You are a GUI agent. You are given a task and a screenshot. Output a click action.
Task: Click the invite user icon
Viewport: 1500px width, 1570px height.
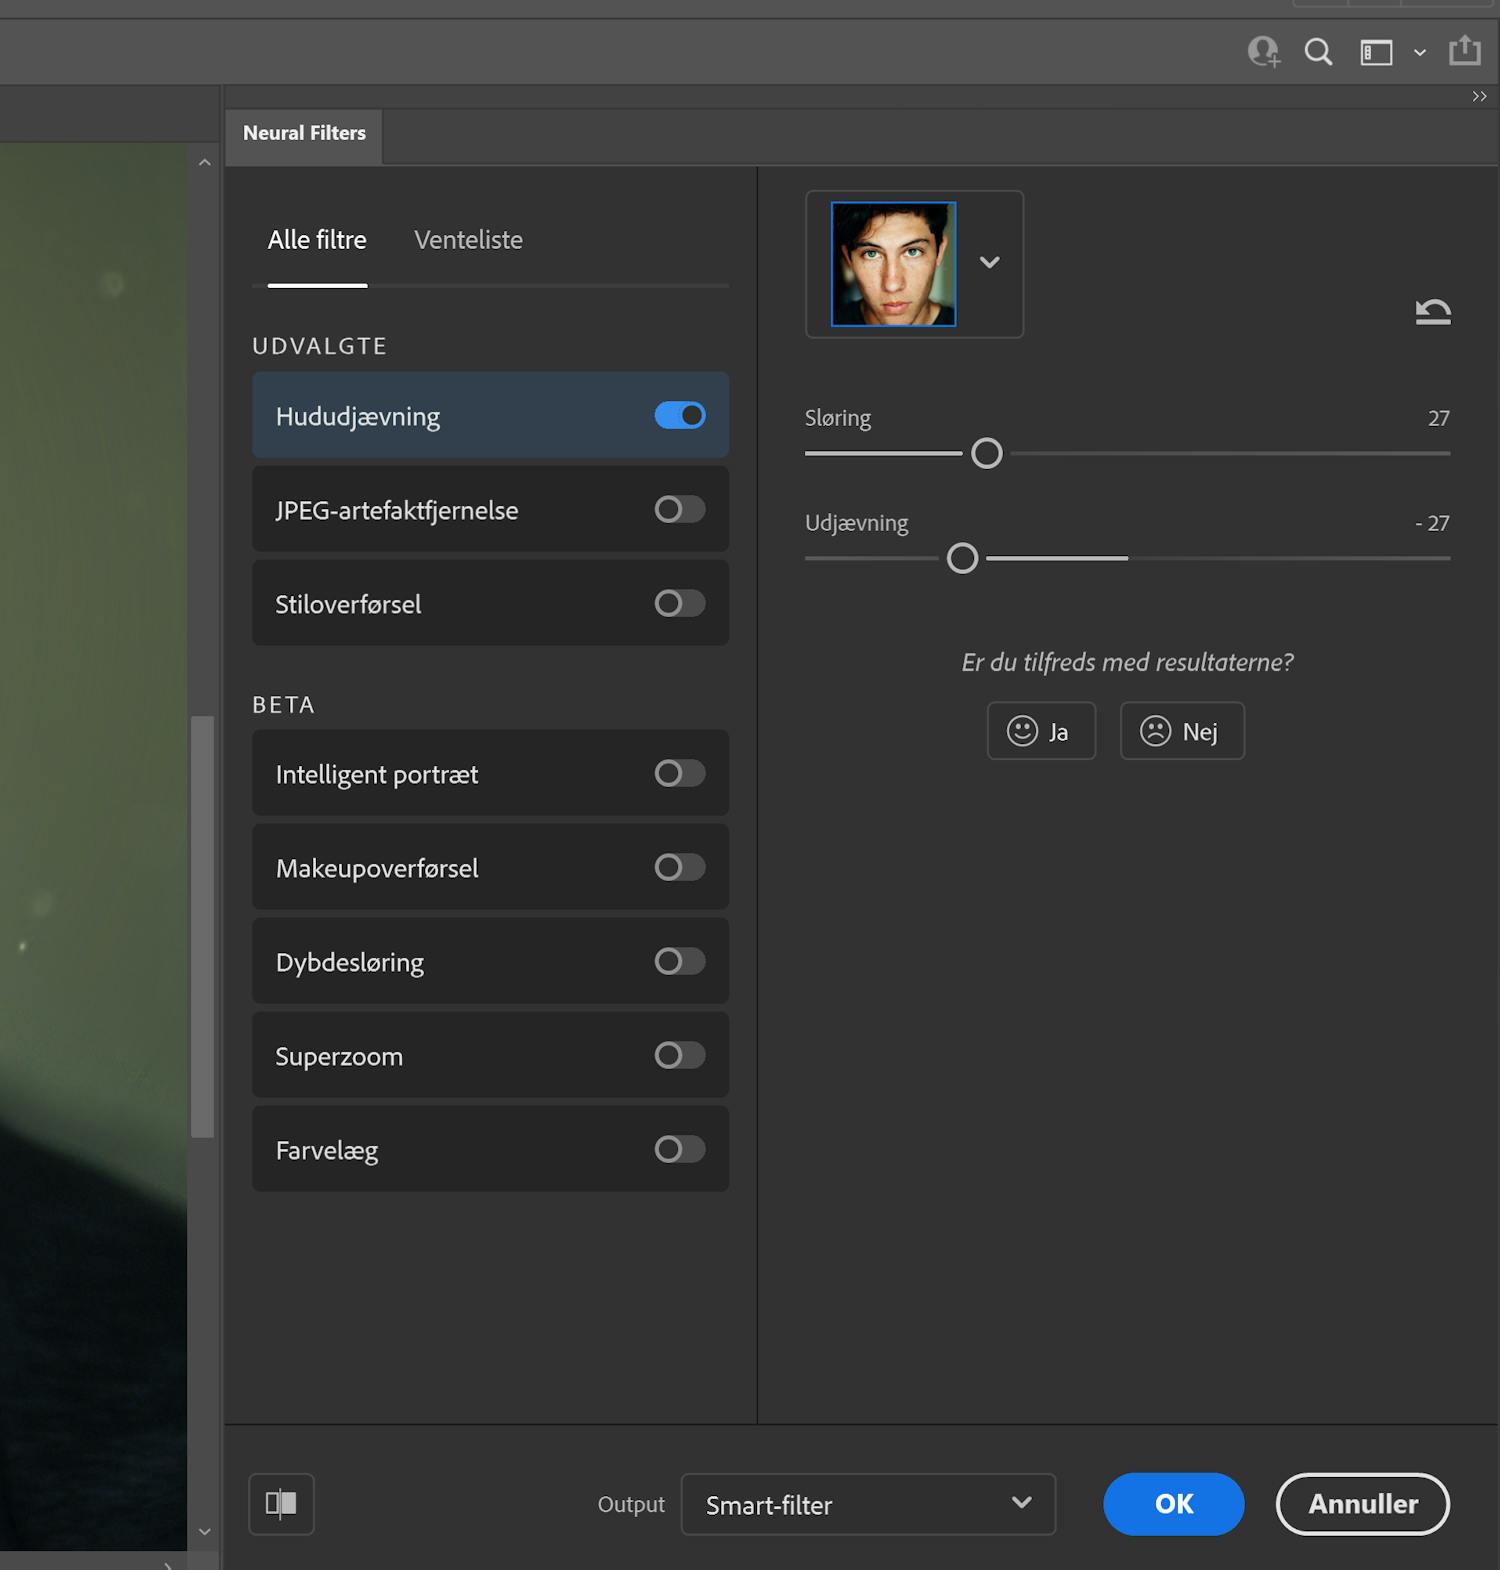1263,52
